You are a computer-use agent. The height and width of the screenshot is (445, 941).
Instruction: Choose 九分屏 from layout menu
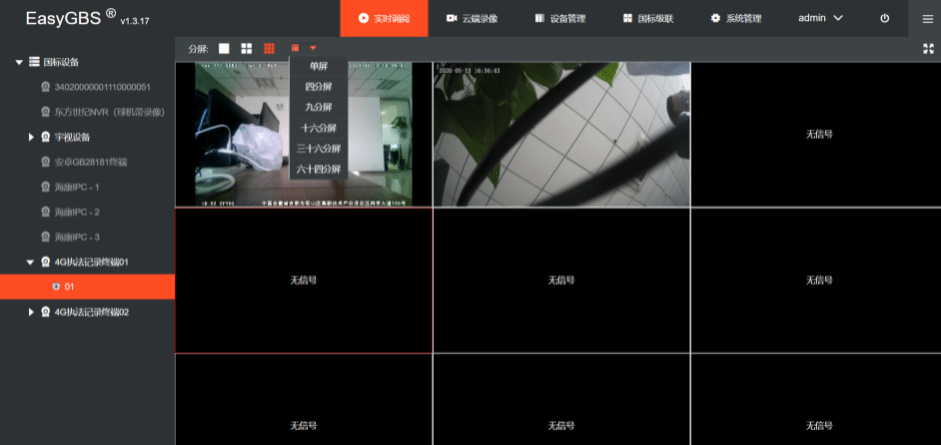(318, 107)
